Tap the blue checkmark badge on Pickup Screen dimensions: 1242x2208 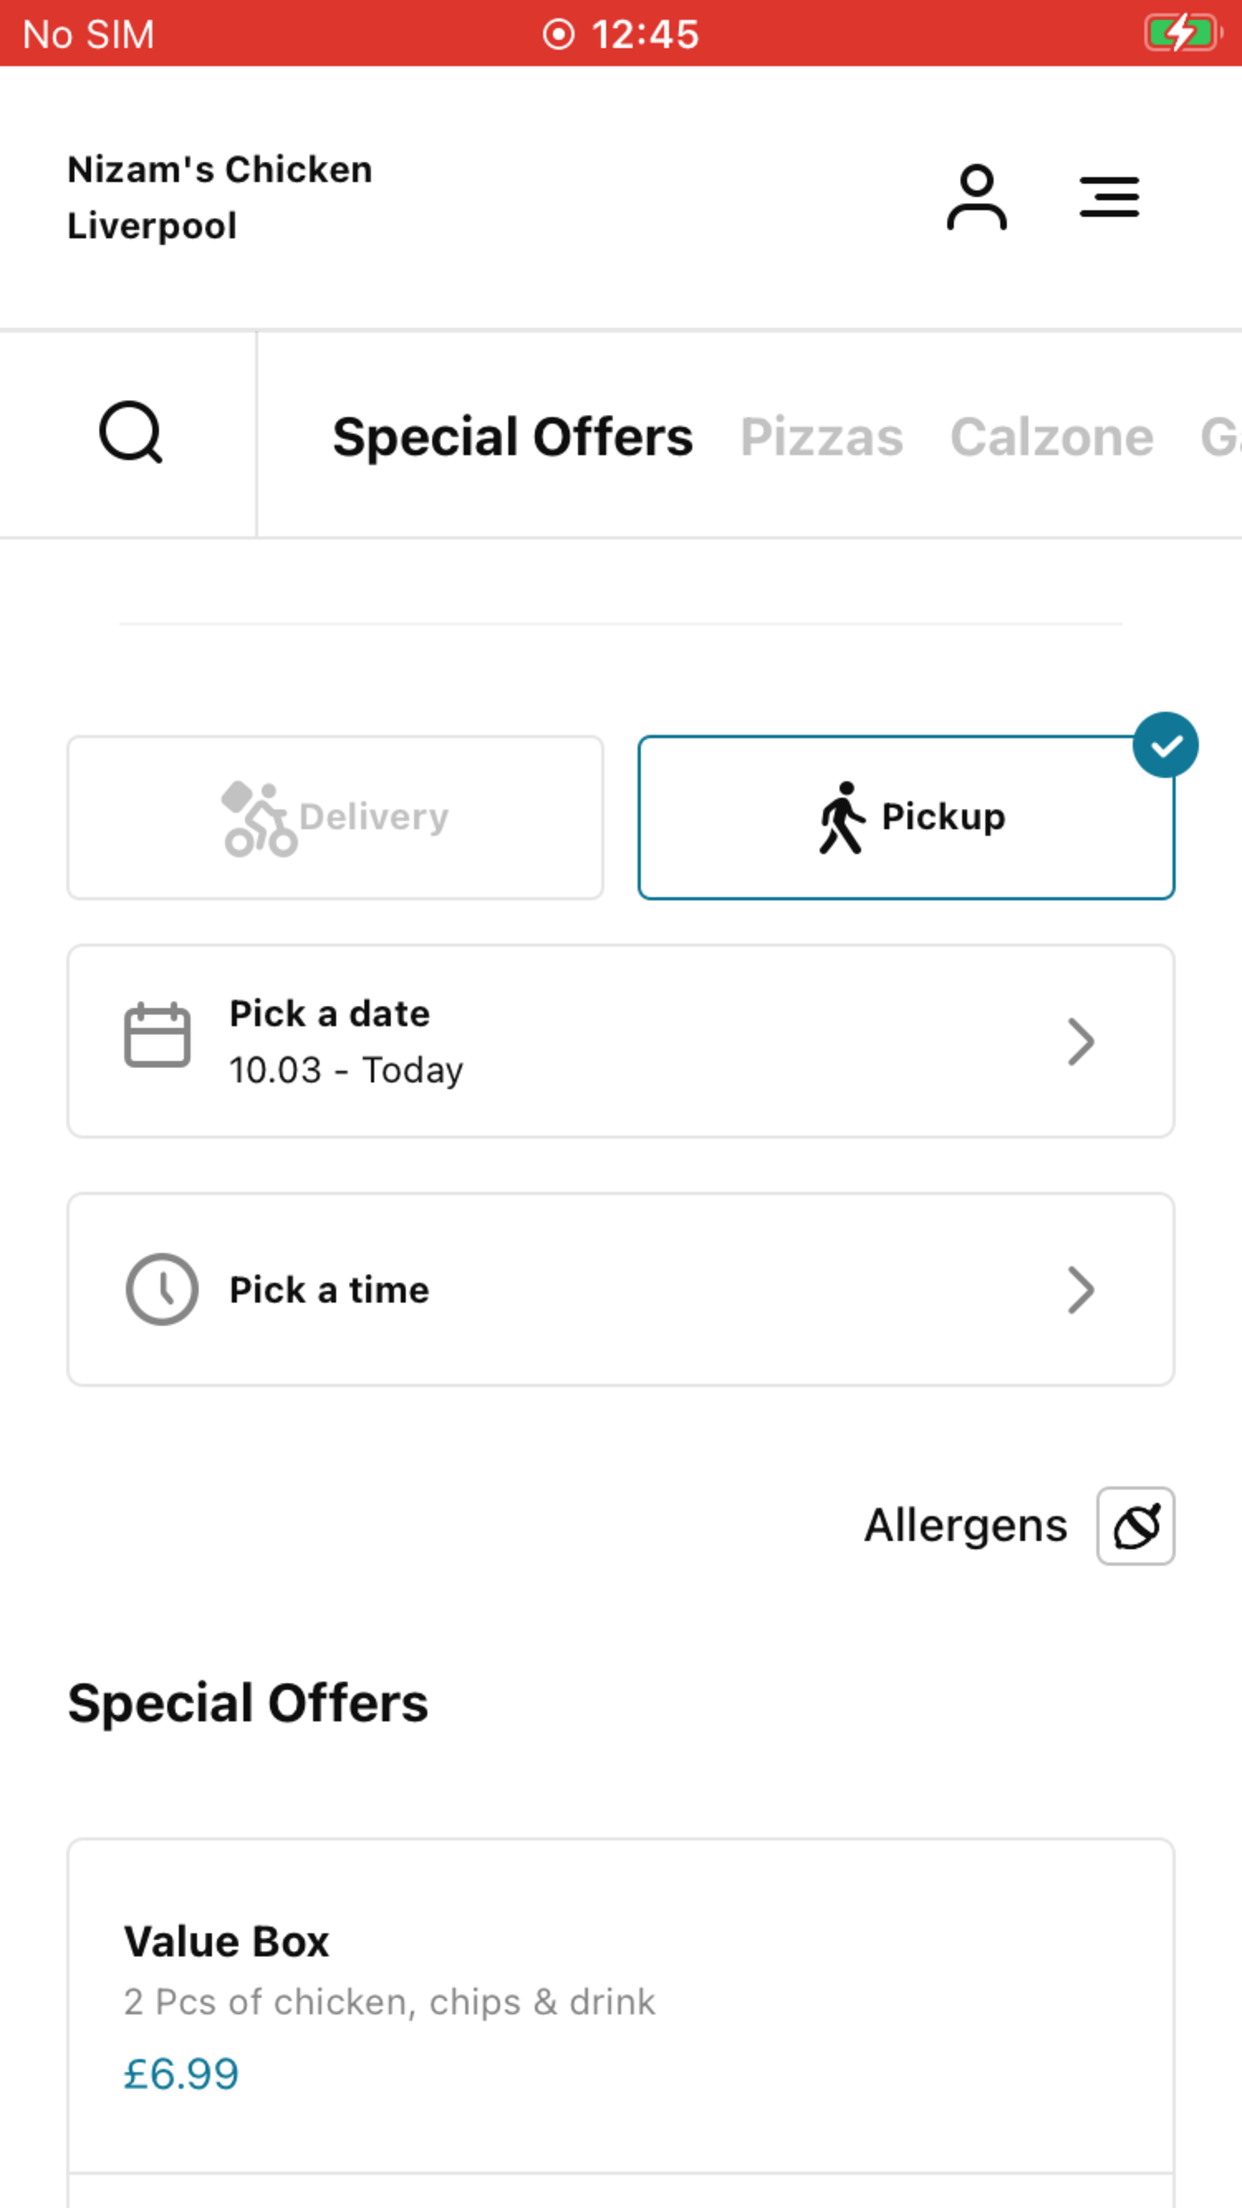[1166, 745]
